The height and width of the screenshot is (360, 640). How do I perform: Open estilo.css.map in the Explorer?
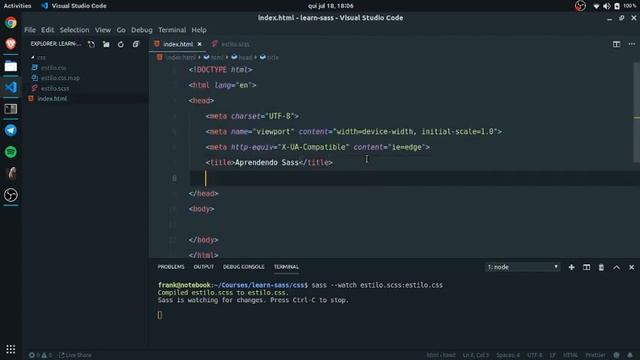tap(60, 78)
